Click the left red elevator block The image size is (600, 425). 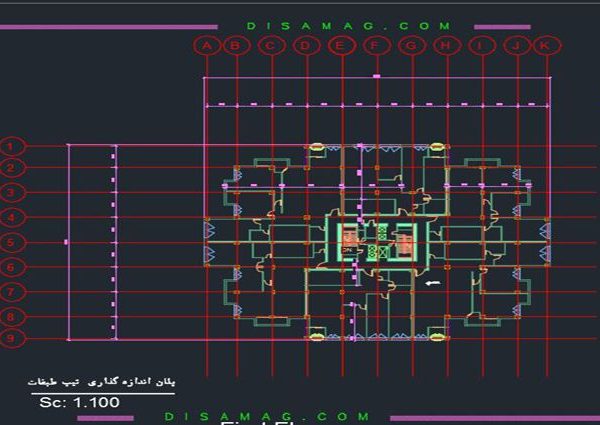point(349,240)
